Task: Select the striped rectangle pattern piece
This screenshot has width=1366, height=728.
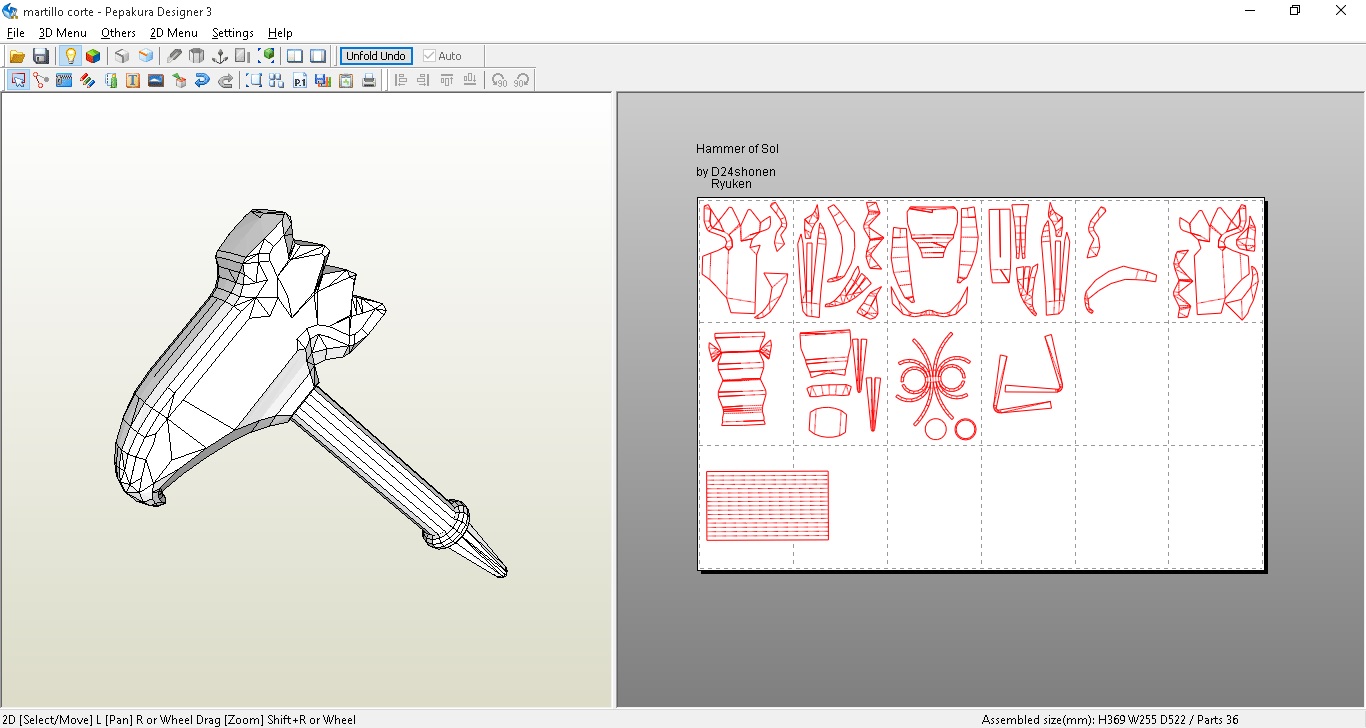Action: tap(767, 506)
